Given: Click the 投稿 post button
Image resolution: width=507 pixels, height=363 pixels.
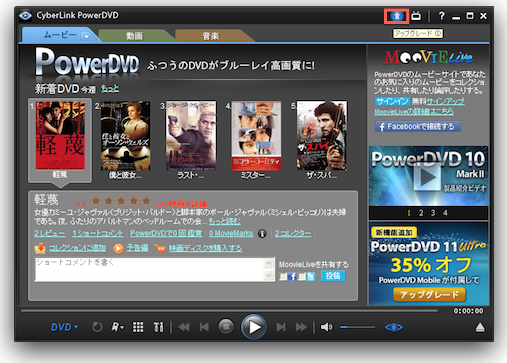Looking at the screenshot, I should (x=333, y=276).
